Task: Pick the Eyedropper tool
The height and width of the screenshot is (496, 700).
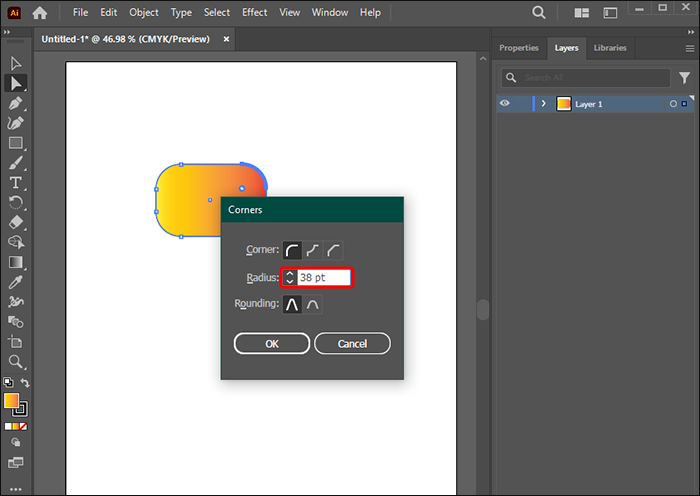Action: pos(16,283)
